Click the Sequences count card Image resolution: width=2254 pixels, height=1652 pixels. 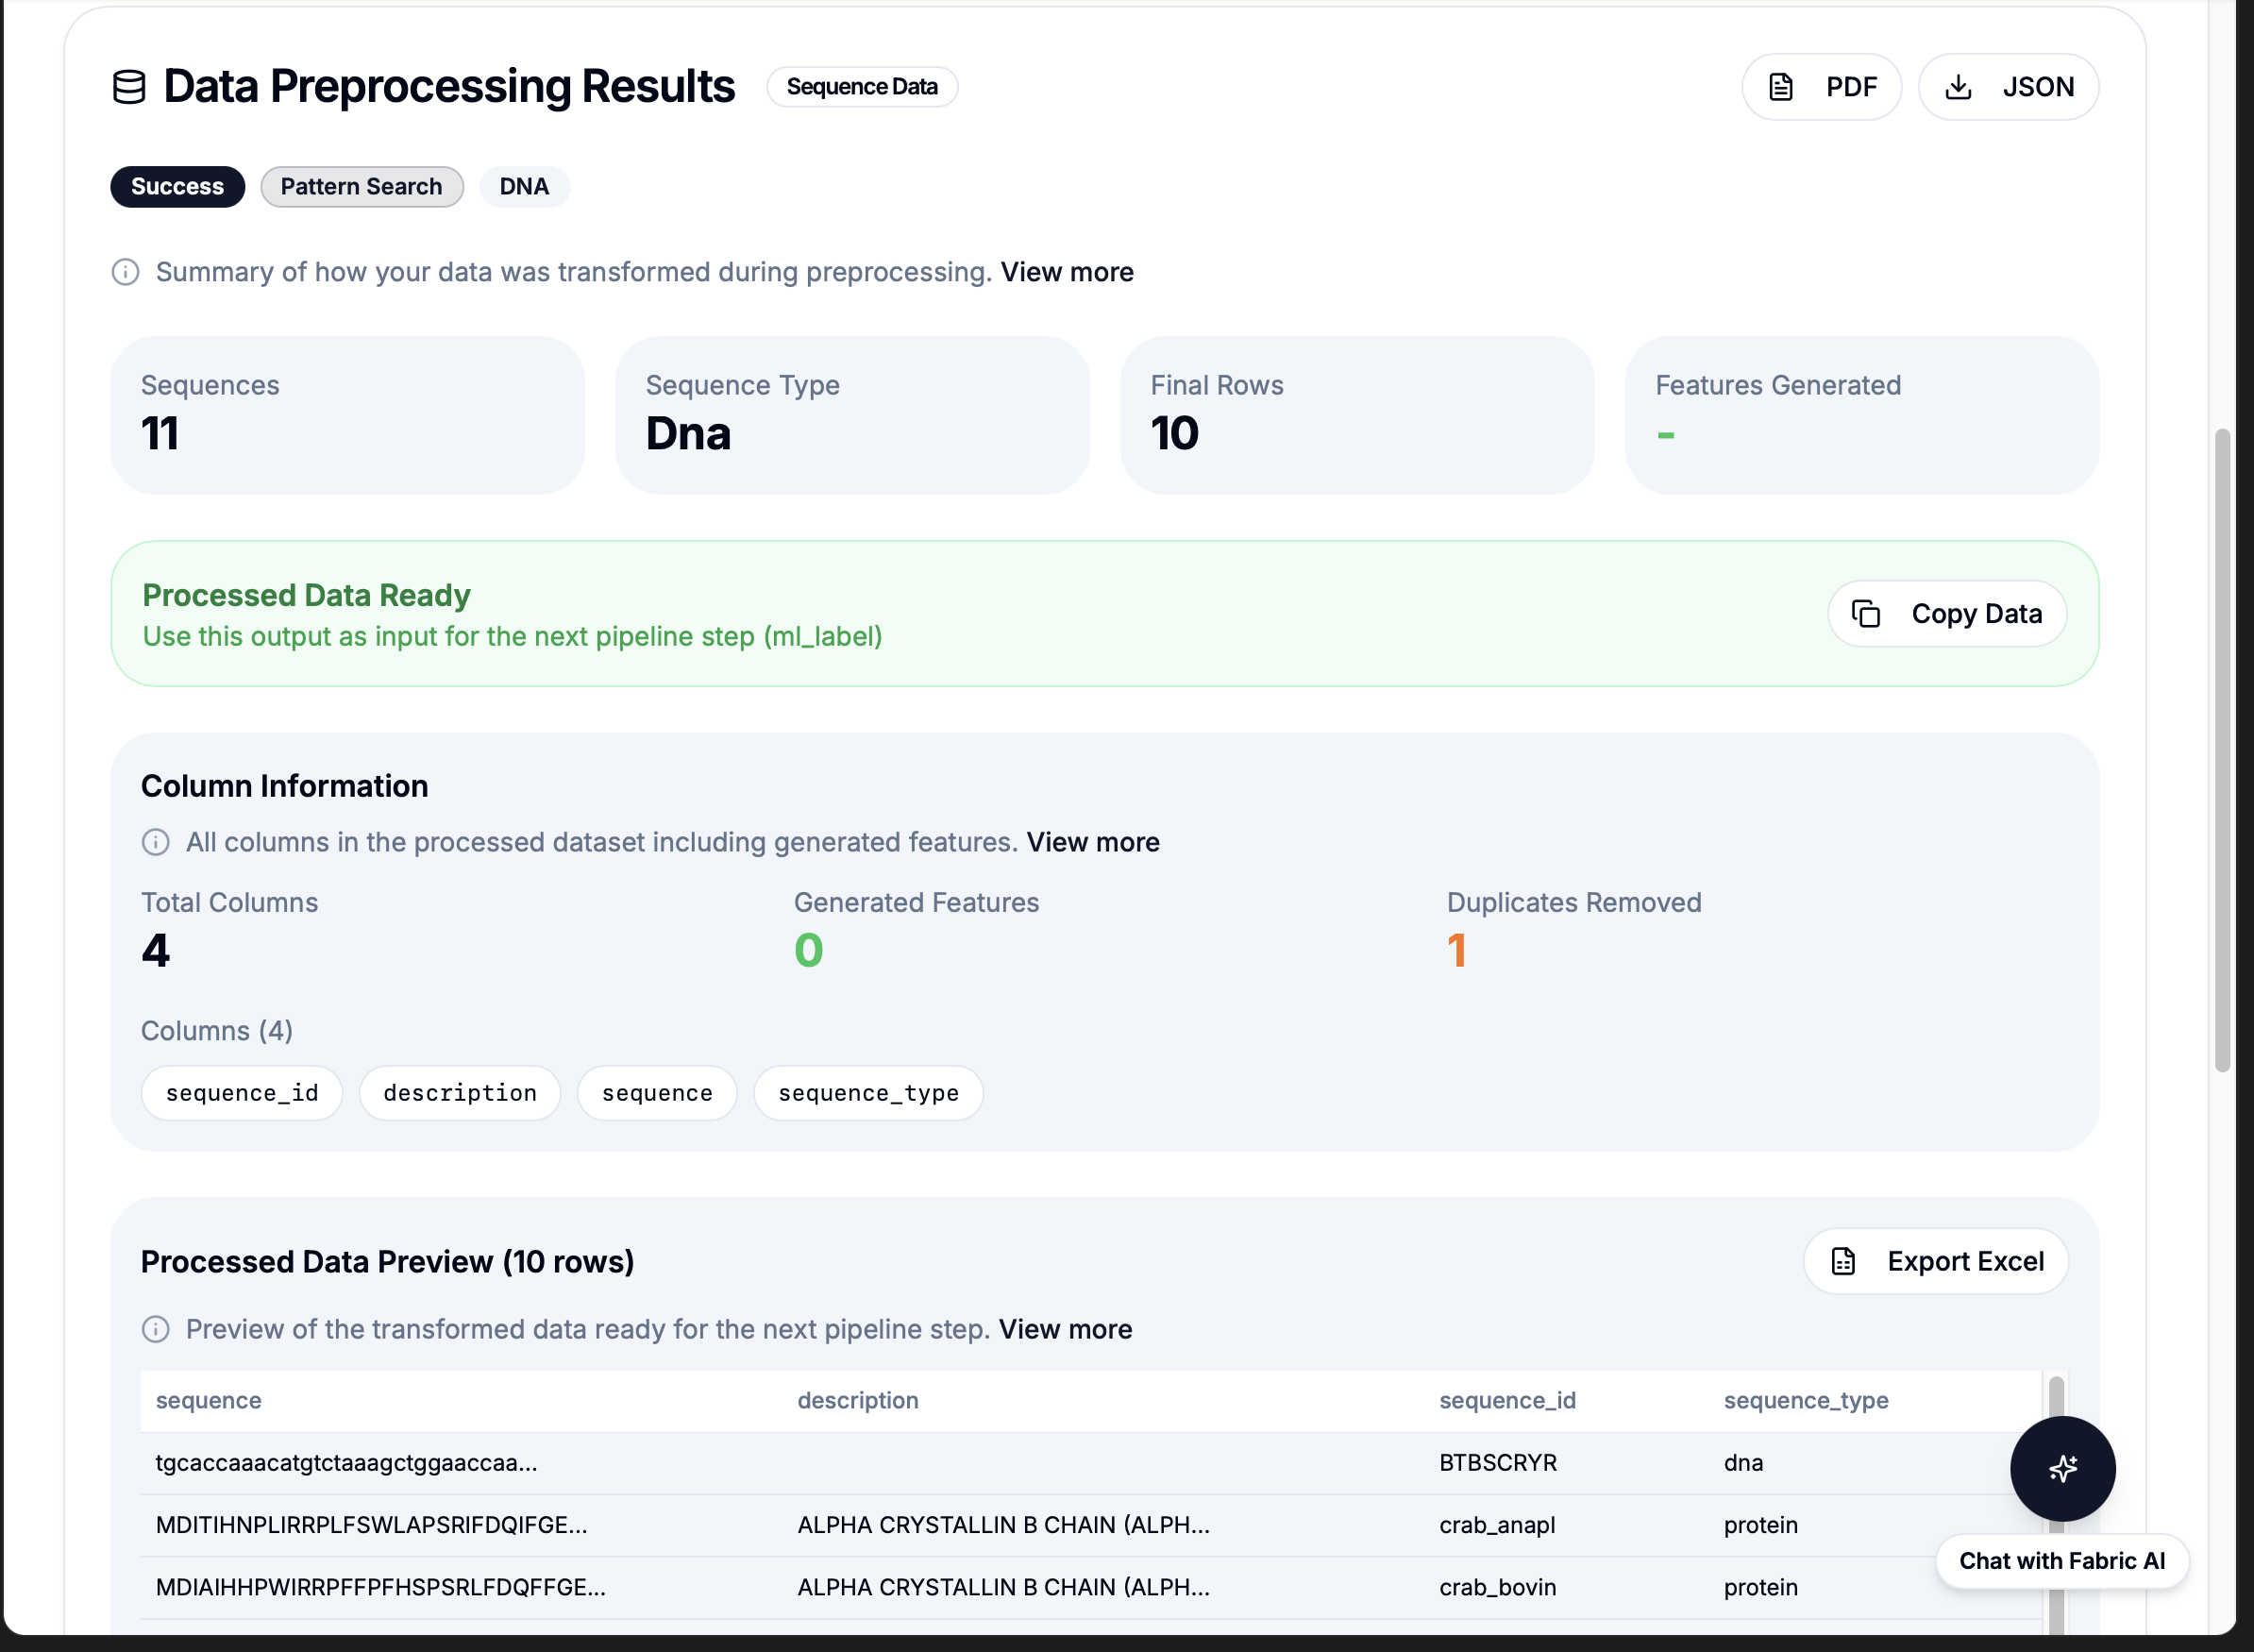(347, 415)
